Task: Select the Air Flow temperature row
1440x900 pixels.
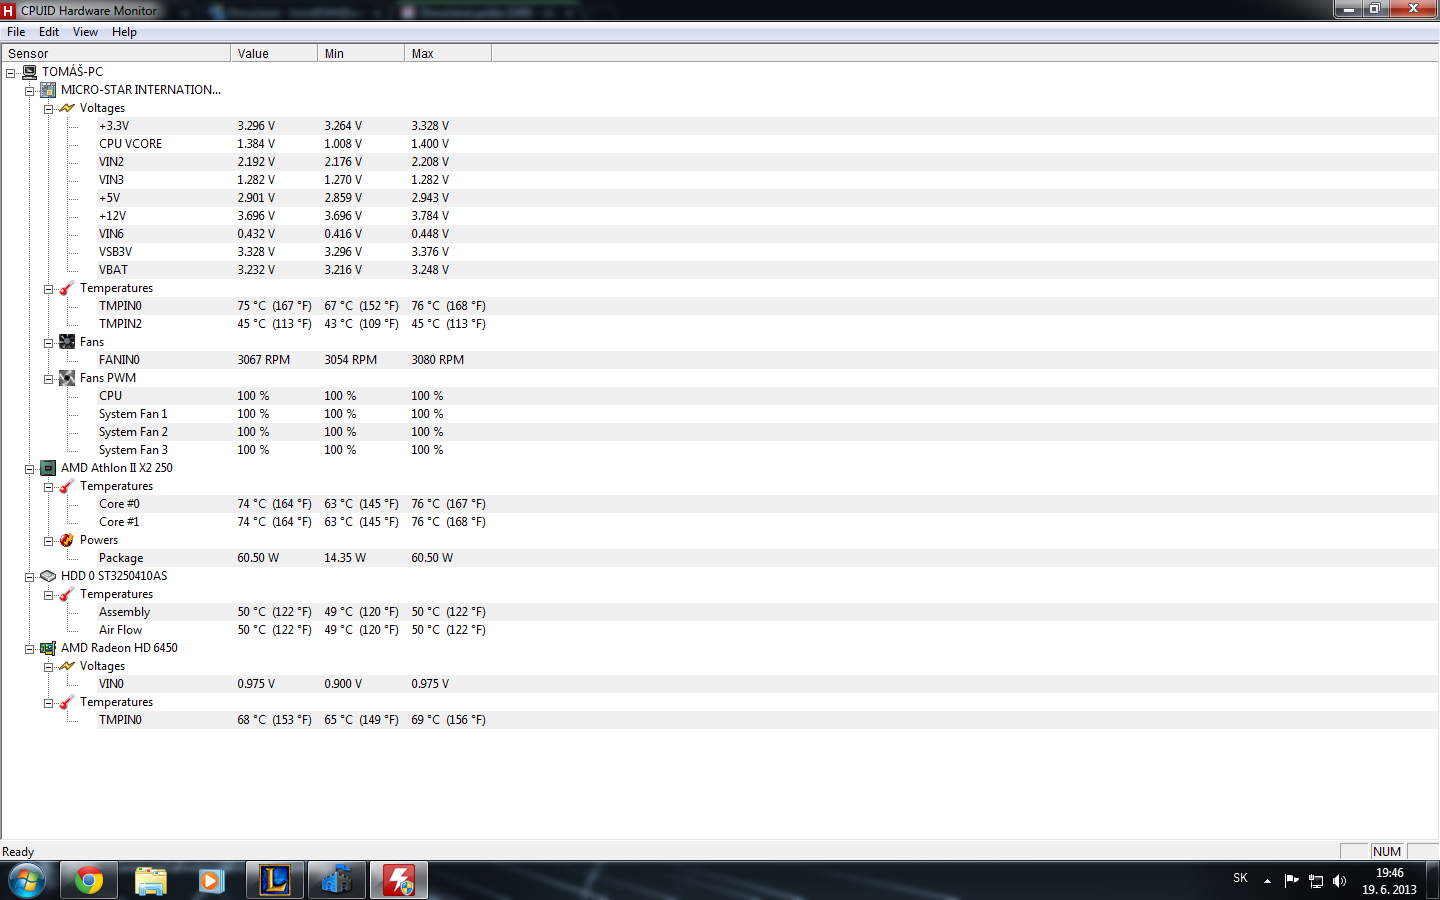Action: coord(767,630)
